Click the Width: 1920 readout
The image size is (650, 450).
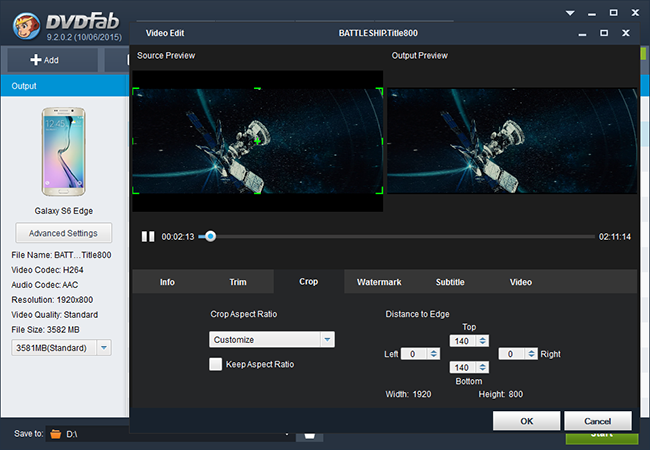pos(408,394)
